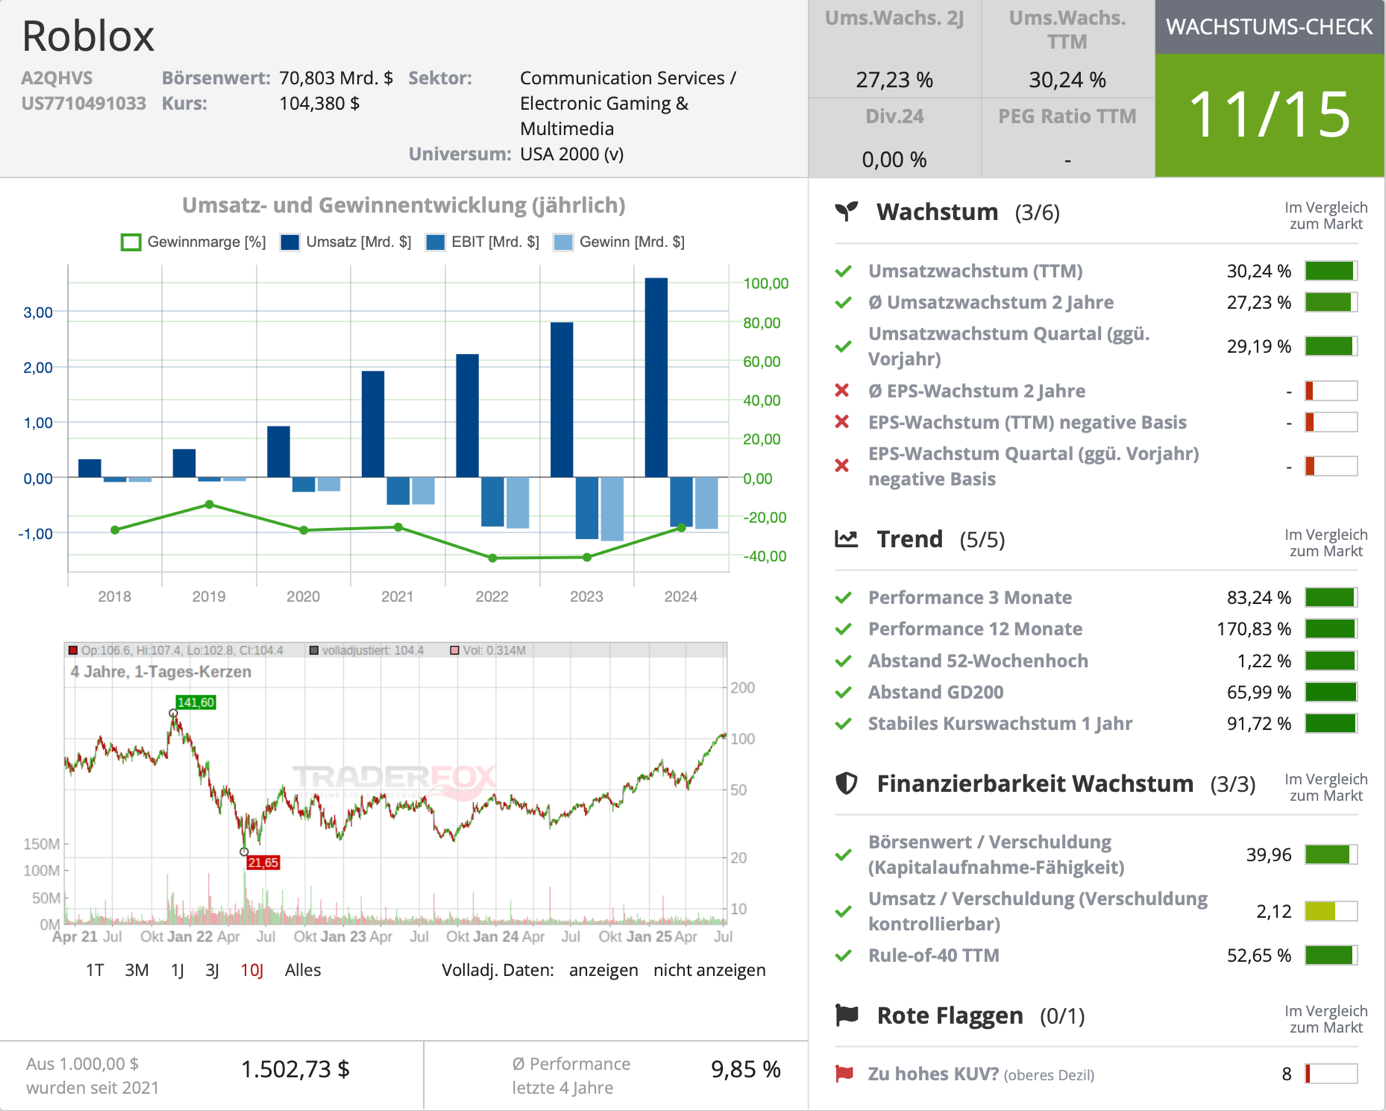Select the Alles chart range
Image resolution: width=1386 pixels, height=1111 pixels.
303,970
